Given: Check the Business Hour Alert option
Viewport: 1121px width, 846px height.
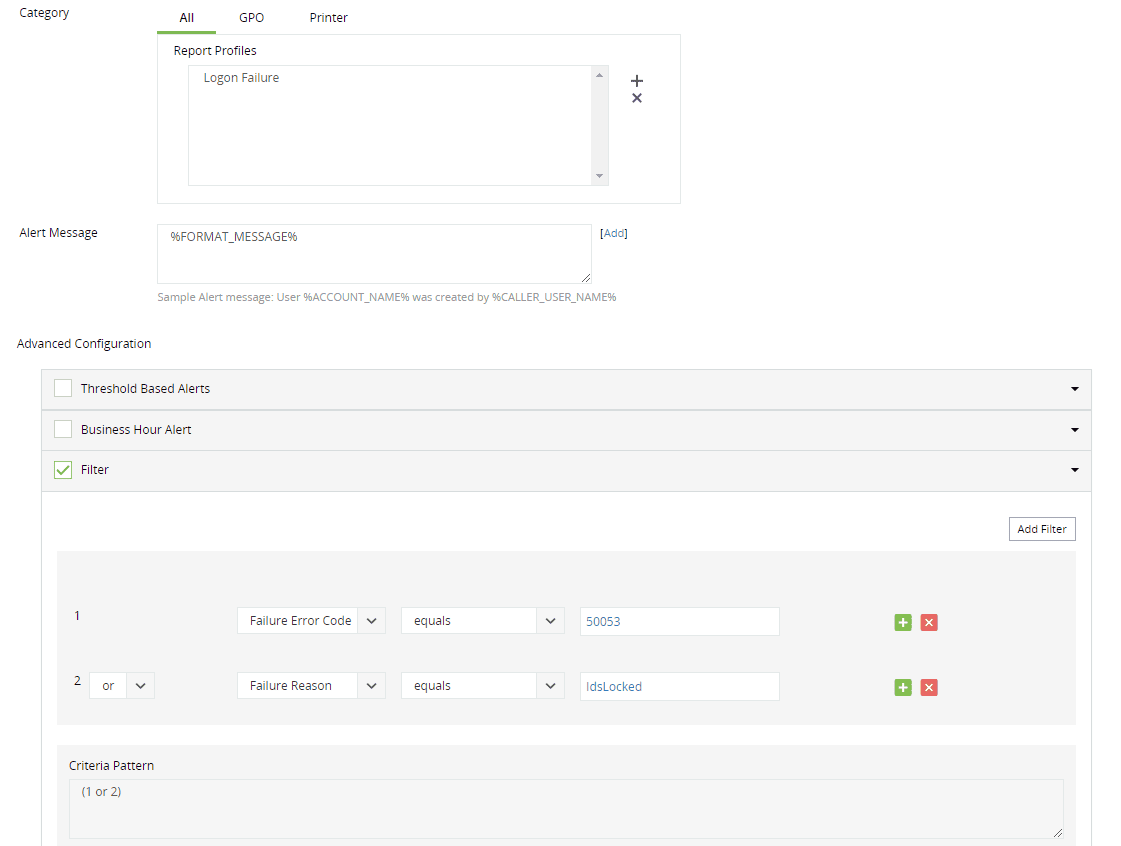Looking at the screenshot, I should (x=63, y=429).
